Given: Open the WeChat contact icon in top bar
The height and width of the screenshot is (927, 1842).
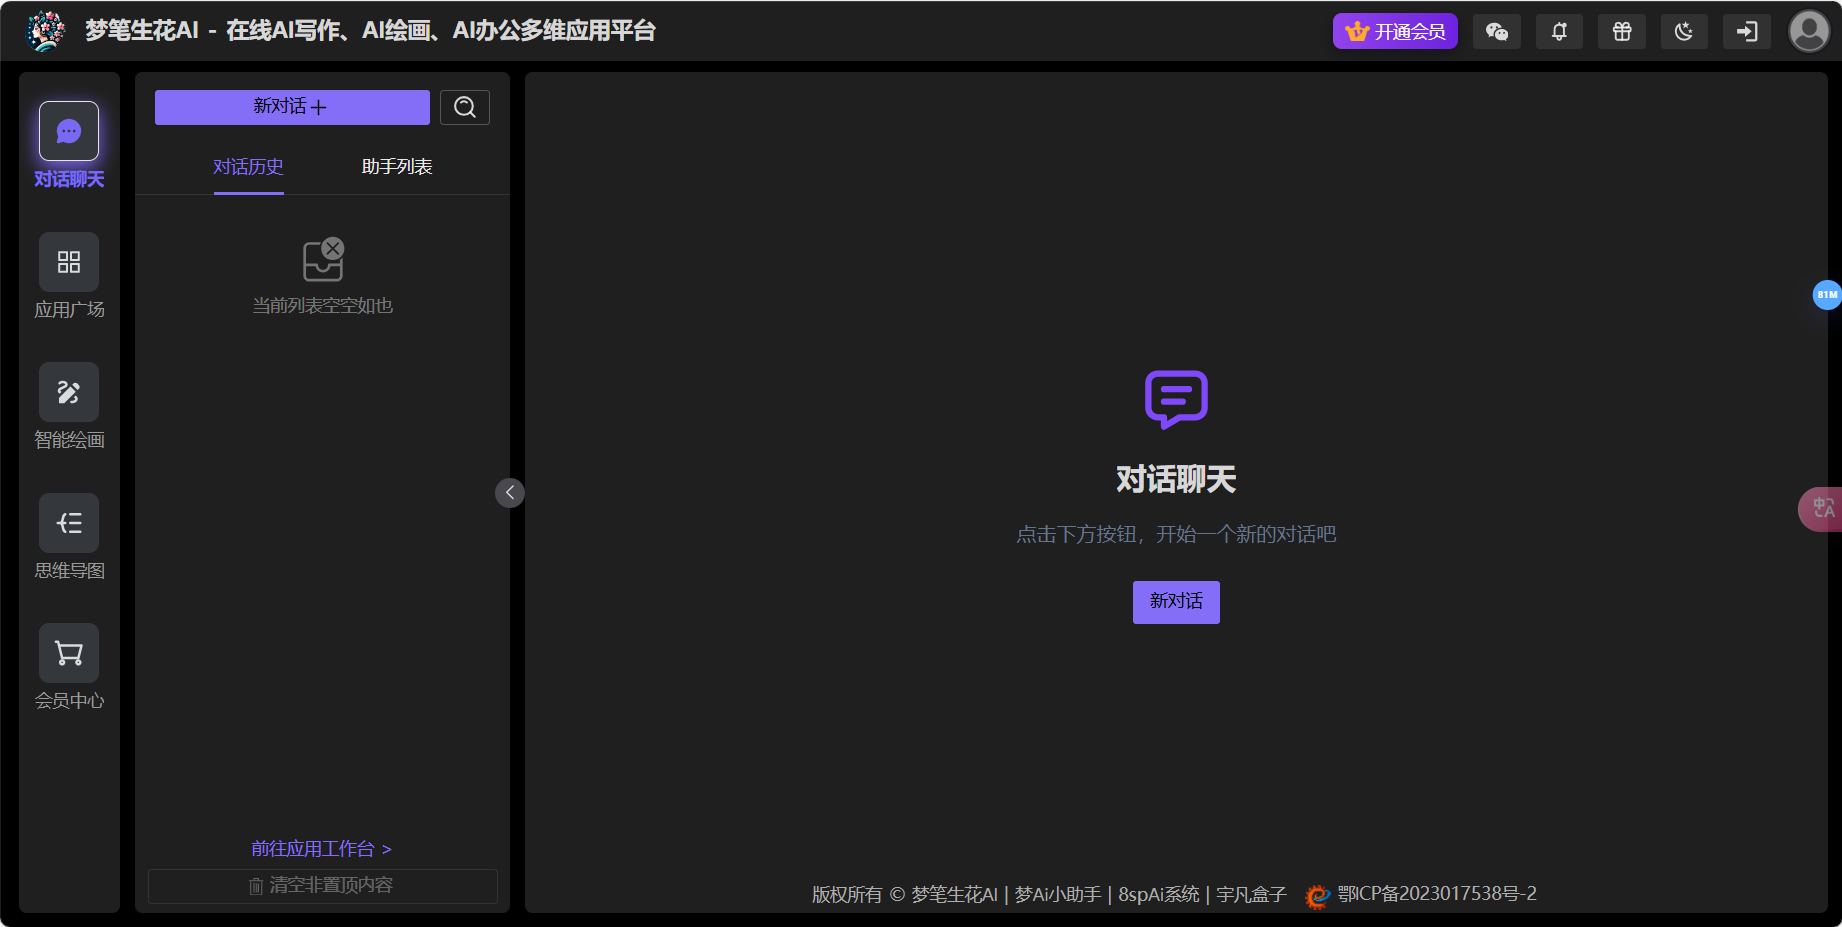Looking at the screenshot, I should click(1496, 31).
